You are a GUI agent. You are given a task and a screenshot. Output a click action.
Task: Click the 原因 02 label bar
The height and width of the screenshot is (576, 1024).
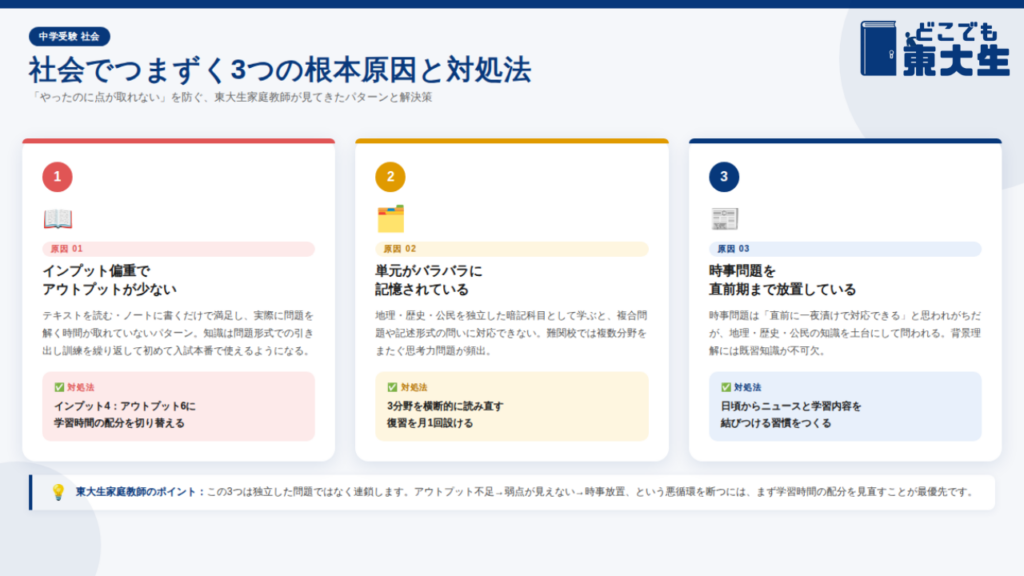pos(511,249)
